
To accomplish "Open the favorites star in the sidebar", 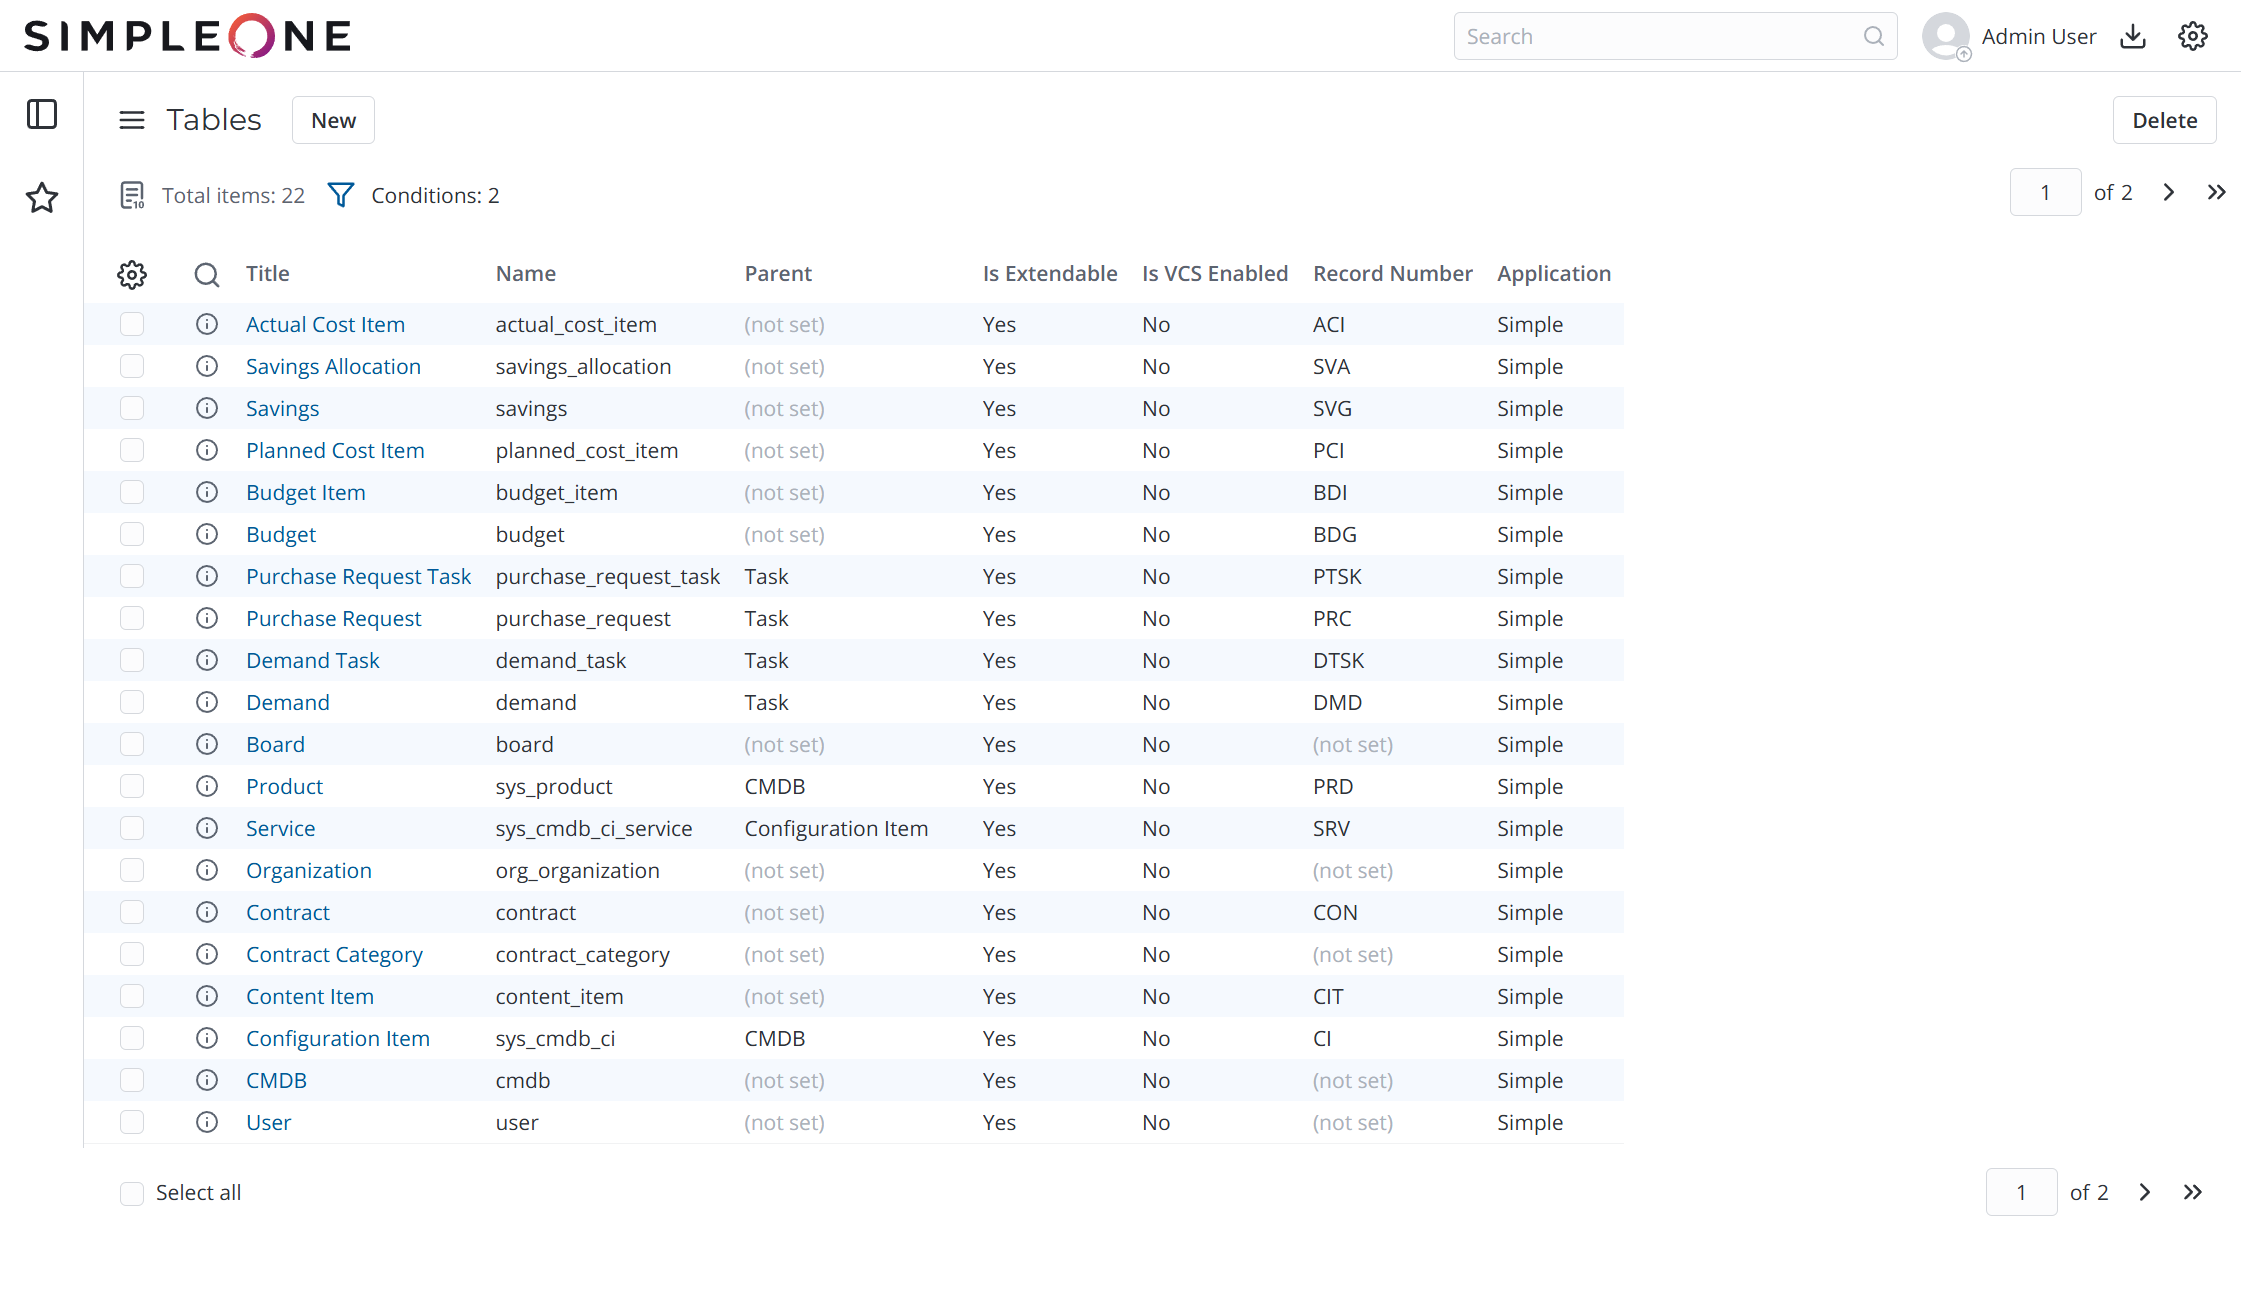I will point(41,198).
